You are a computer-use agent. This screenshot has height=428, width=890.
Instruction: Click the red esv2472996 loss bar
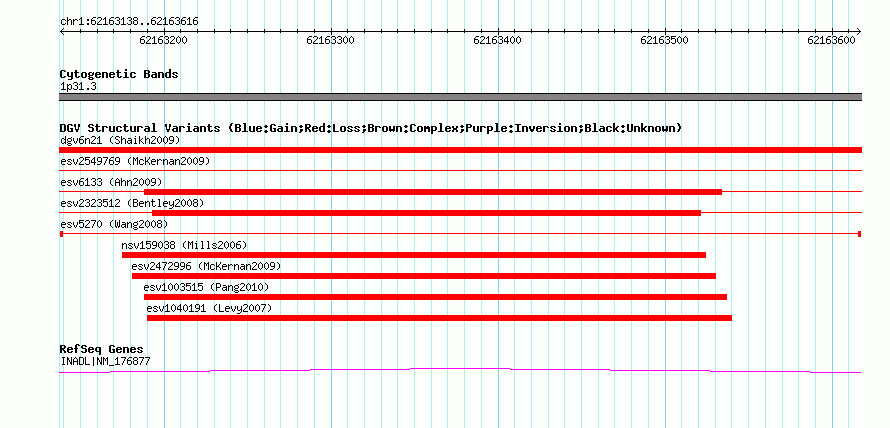(x=424, y=276)
